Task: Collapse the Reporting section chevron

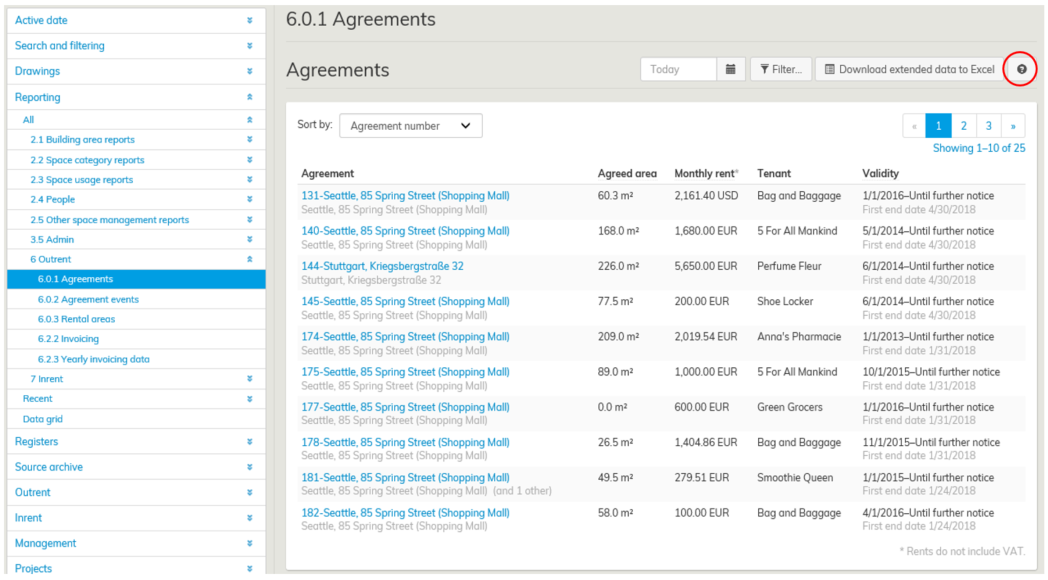Action: tap(249, 97)
